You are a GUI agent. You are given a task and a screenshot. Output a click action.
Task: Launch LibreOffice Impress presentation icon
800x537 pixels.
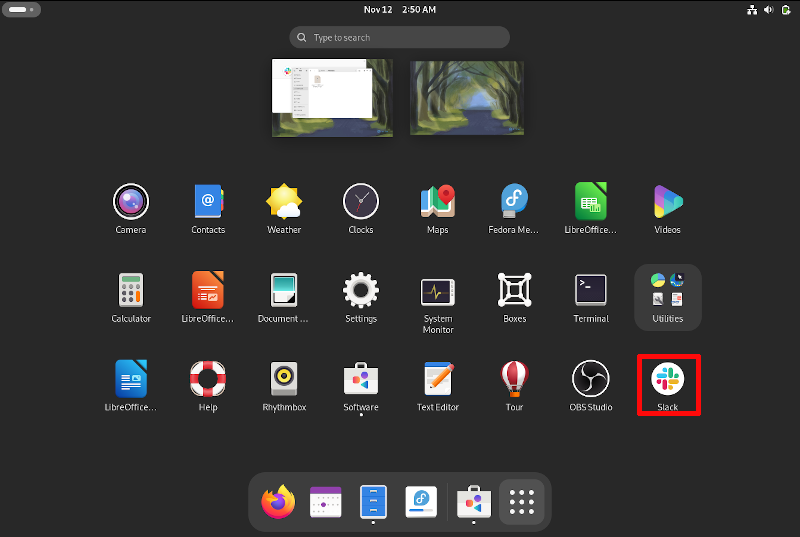[x=208, y=290]
